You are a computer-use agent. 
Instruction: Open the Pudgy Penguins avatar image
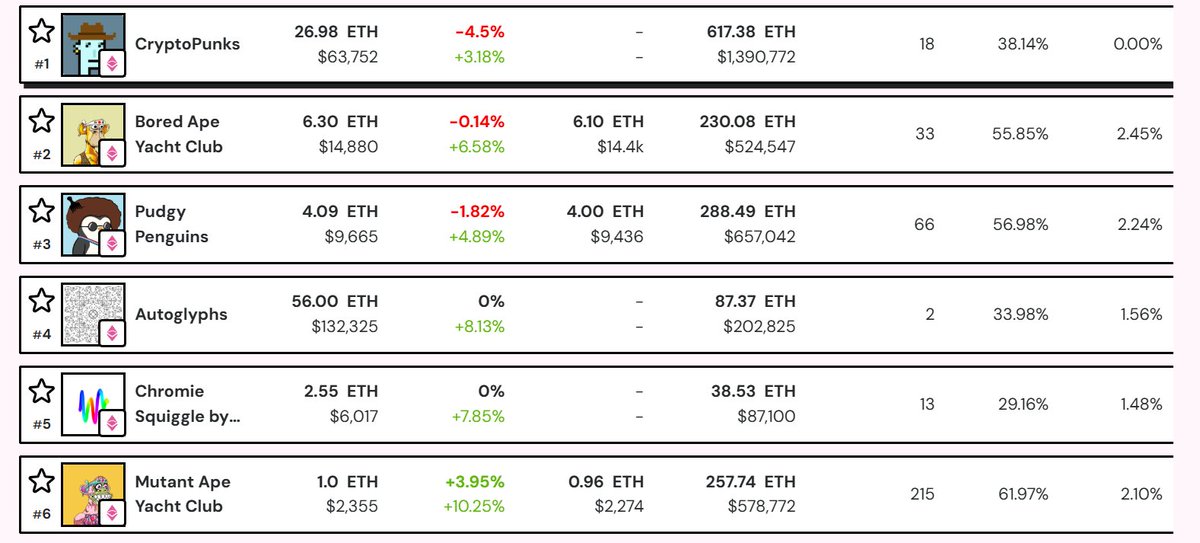(88, 220)
